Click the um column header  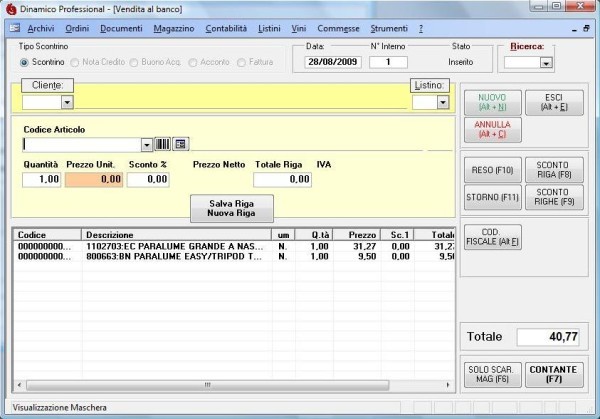pyautogui.click(x=283, y=235)
